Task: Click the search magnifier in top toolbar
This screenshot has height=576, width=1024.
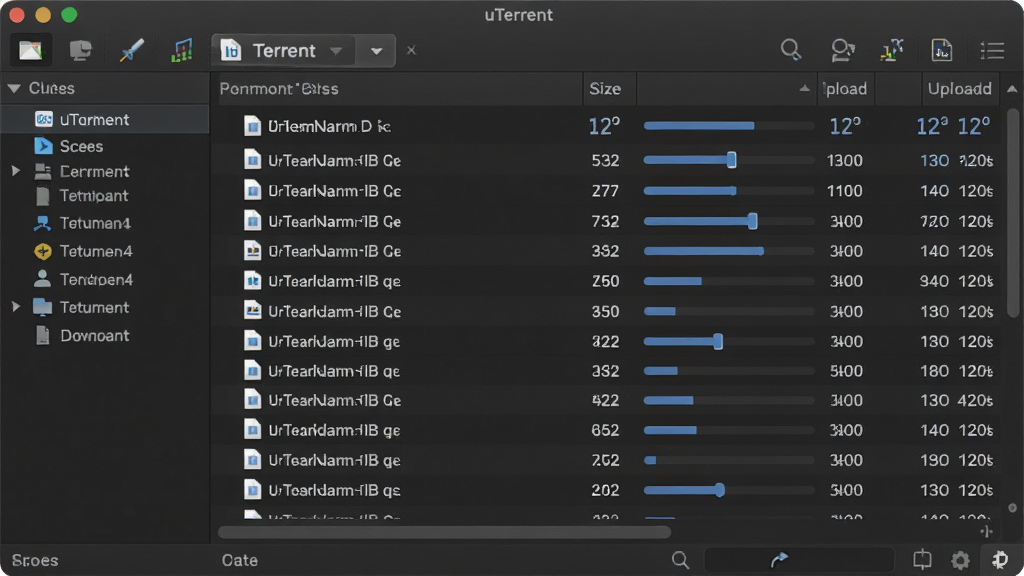Action: (791, 50)
